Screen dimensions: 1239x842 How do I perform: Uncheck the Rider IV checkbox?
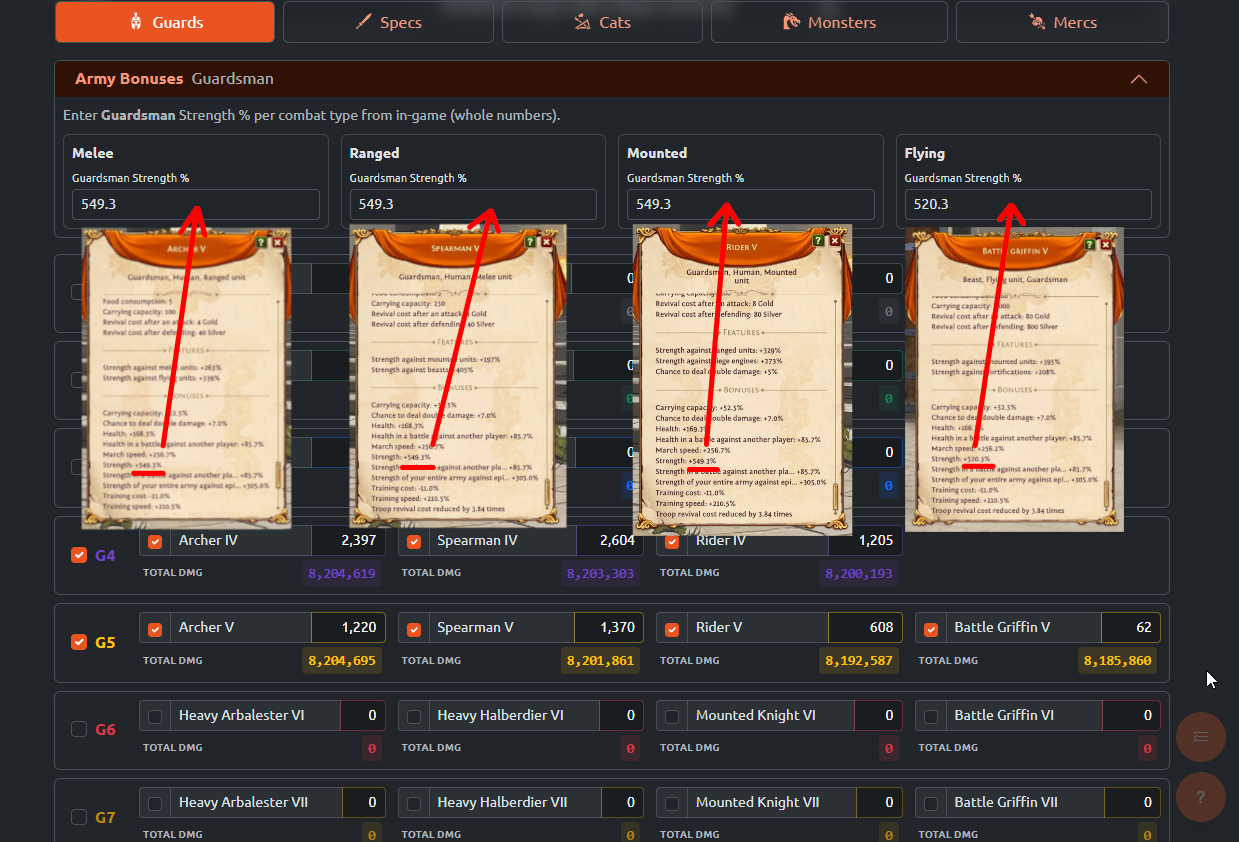click(x=672, y=542)
